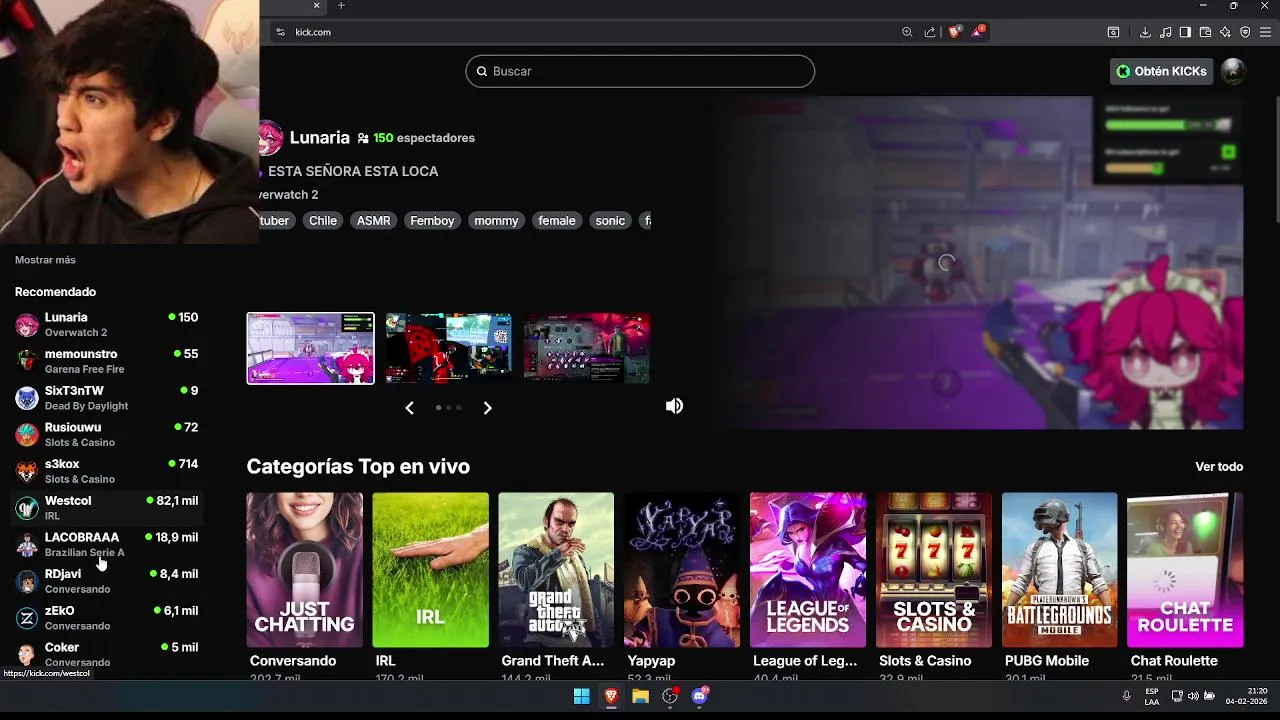Screen dimensions: 1280x720
Task: Click the sonic tag
Action: coord(610,221)
